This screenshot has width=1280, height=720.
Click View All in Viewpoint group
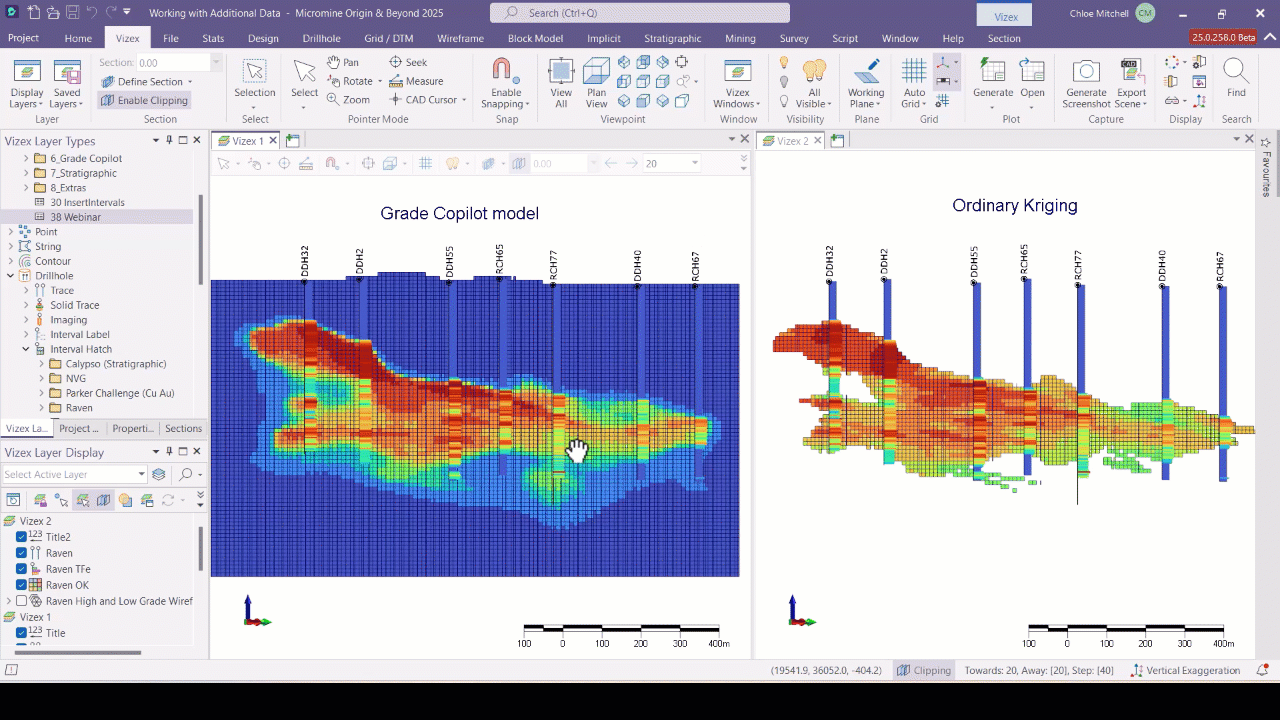coord(561,84)
